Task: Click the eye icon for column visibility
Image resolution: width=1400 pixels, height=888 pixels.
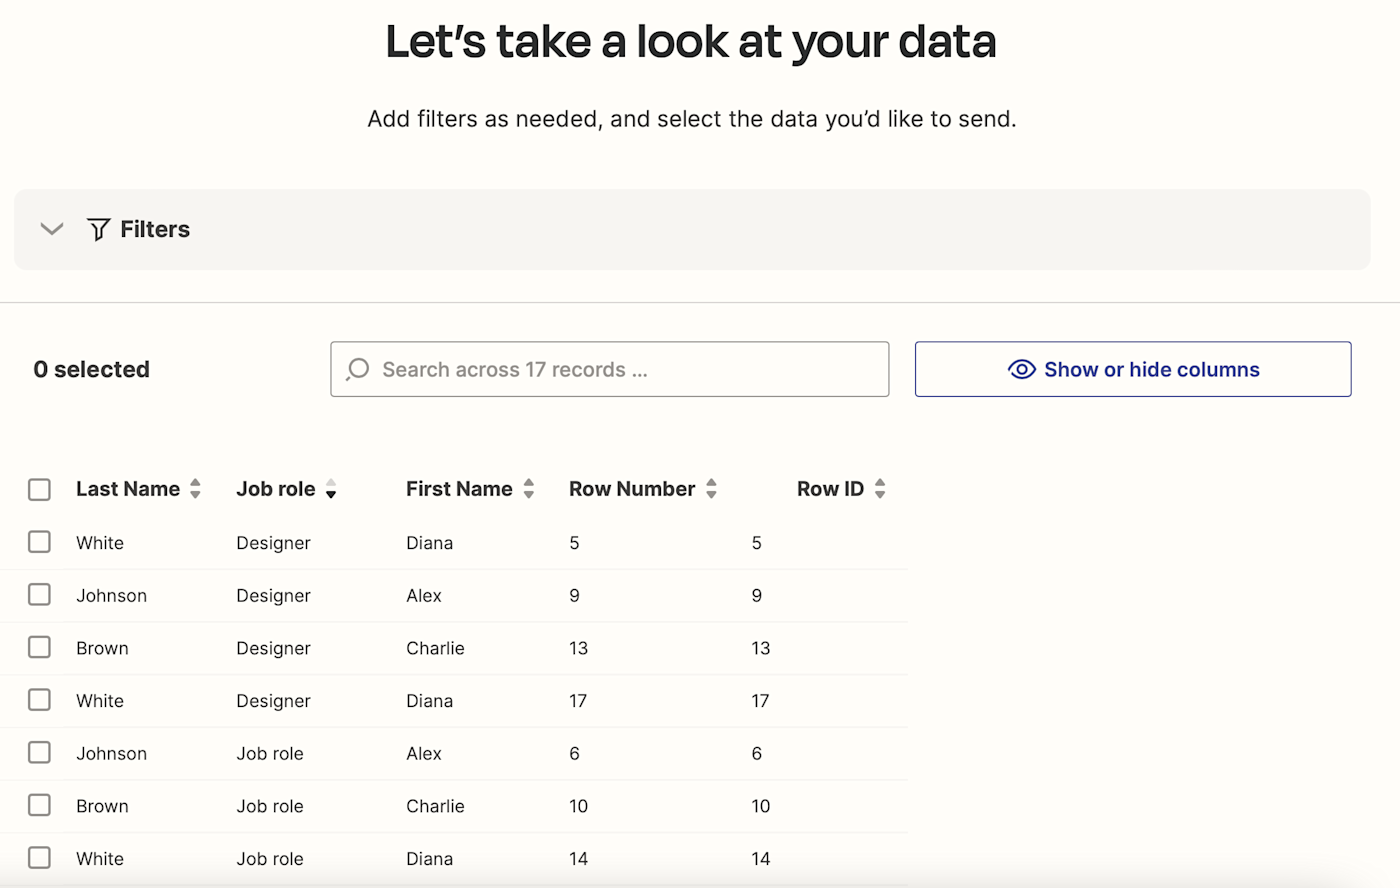Action: point(1021,370)
